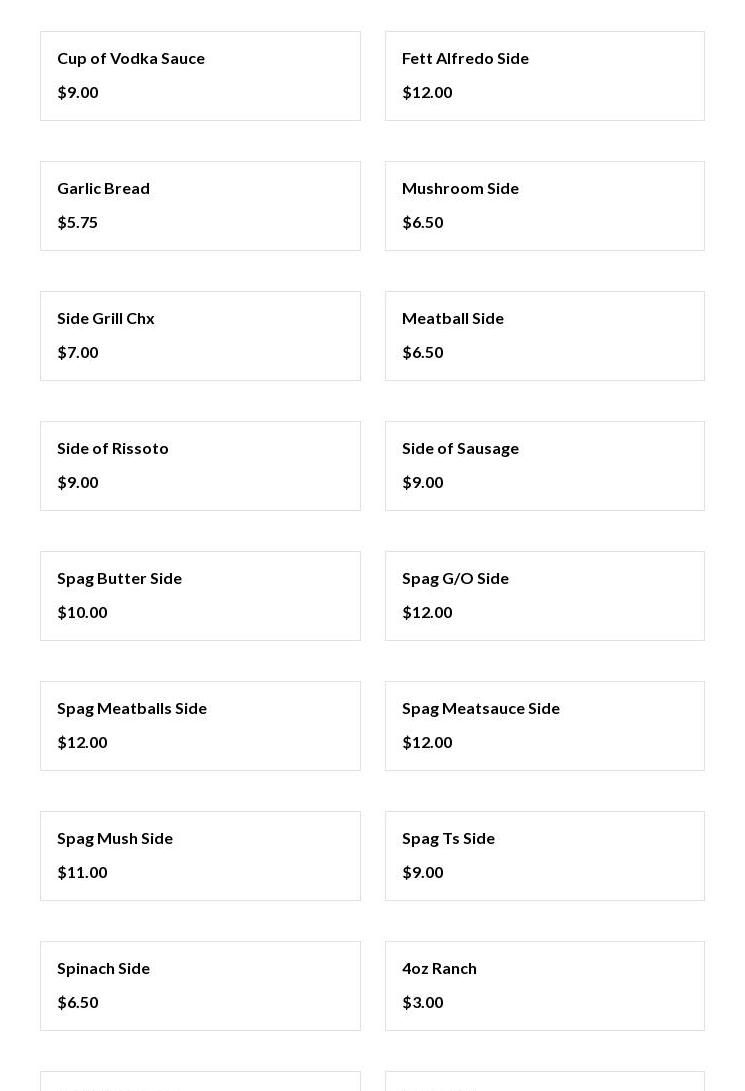Select the Spinach Side item
745x1091 pixels.
[x=200, y=986]
